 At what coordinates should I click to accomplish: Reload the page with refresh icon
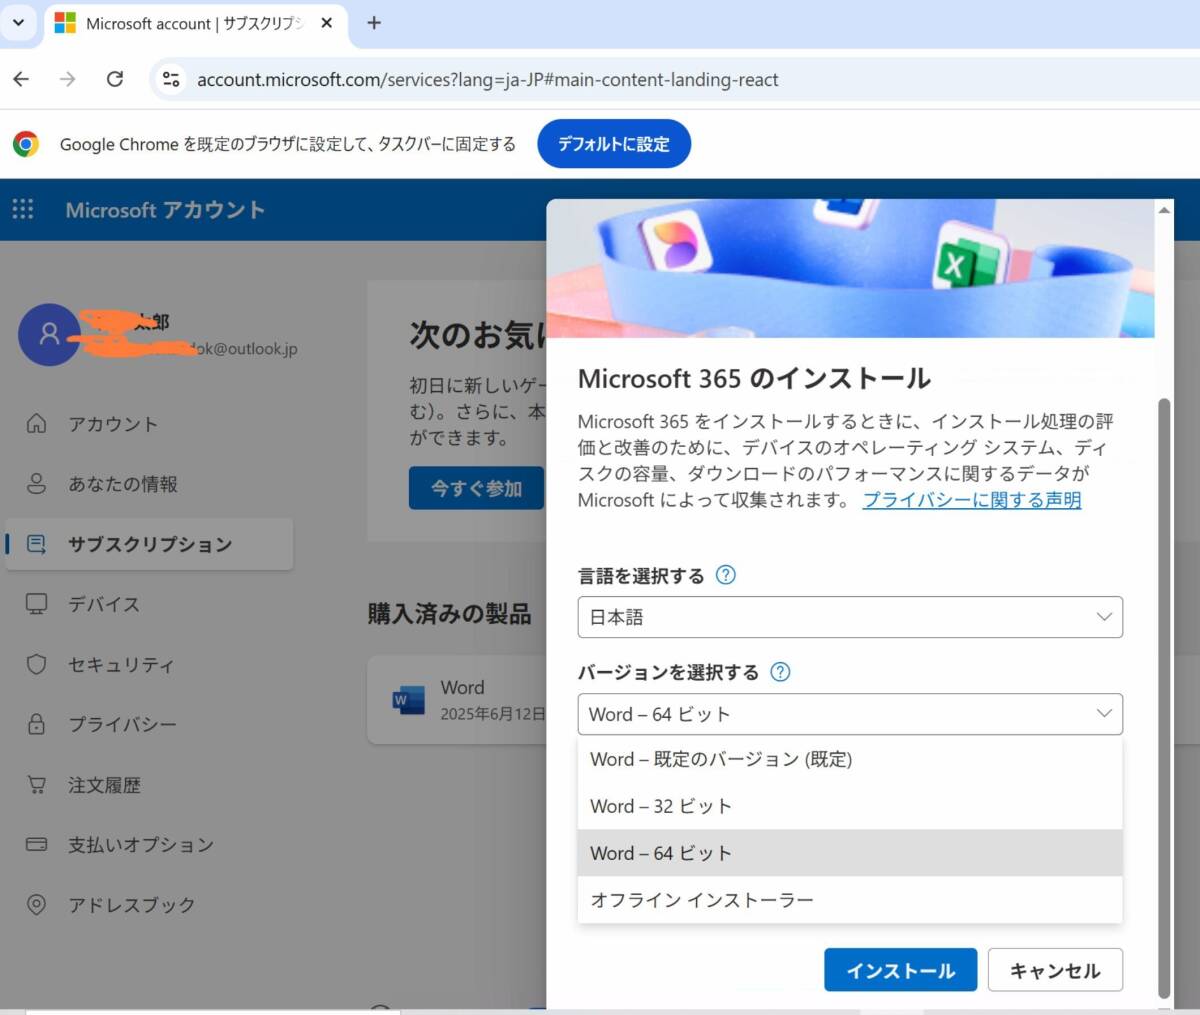coord(115,79)
